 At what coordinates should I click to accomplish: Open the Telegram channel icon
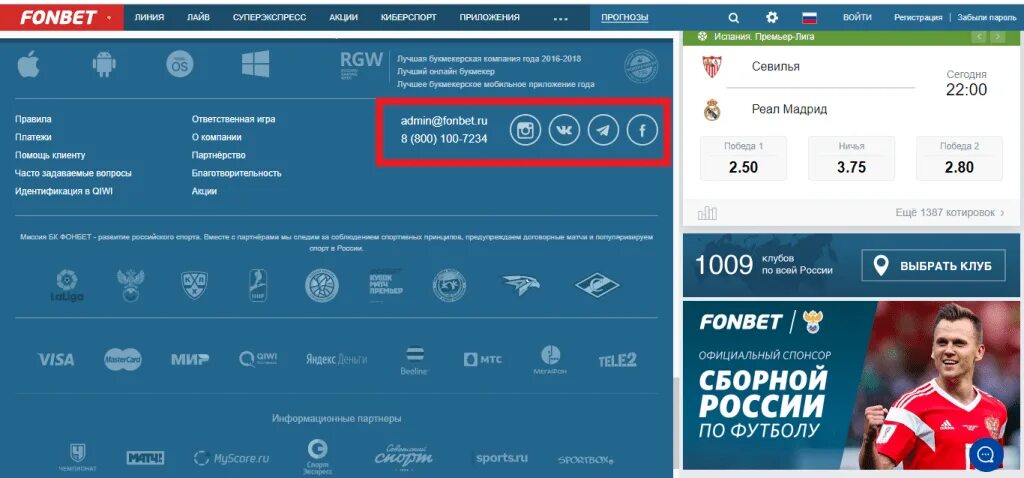[x=603, y=131]
